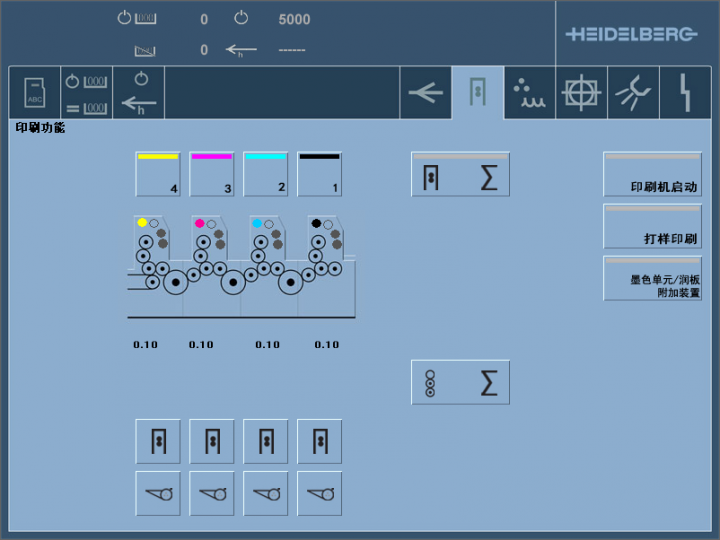Image resolution: width=720 pixels, height=540 pixels.
Task: Open the register crosshair tab
Action: pyautogui.click(x=581, y=92)
